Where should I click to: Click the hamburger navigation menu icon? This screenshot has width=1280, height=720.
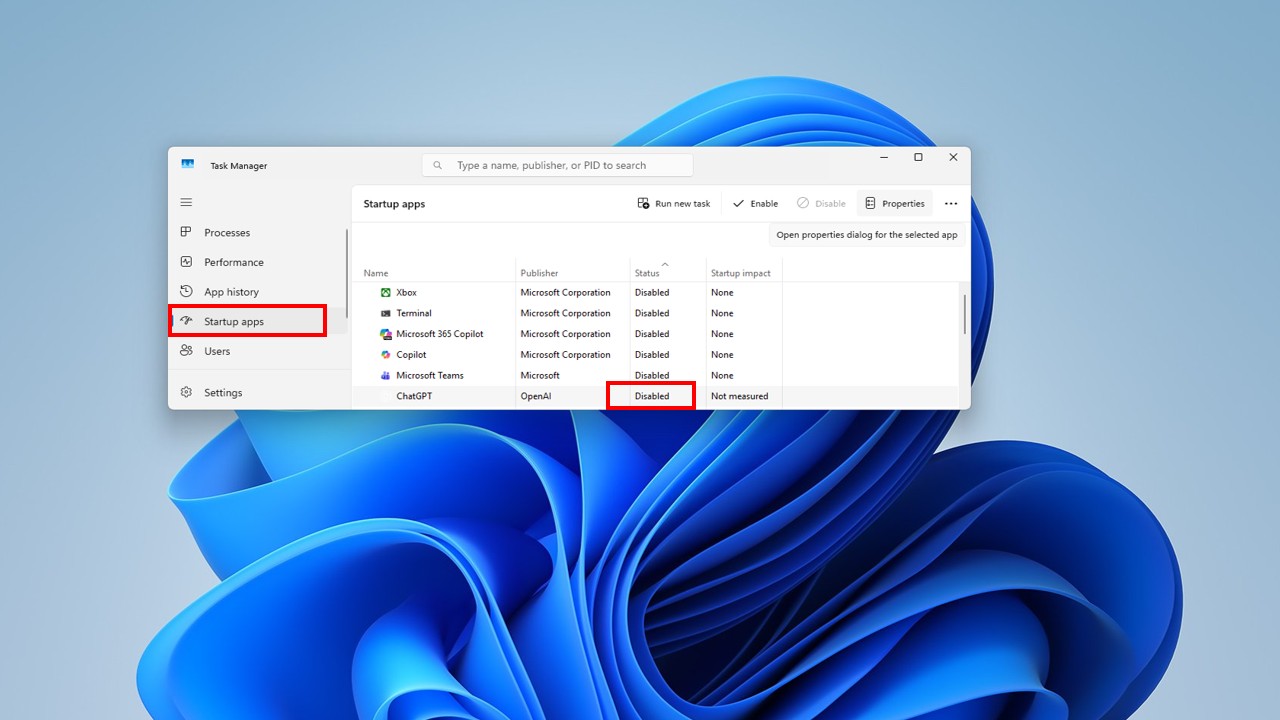186,202
